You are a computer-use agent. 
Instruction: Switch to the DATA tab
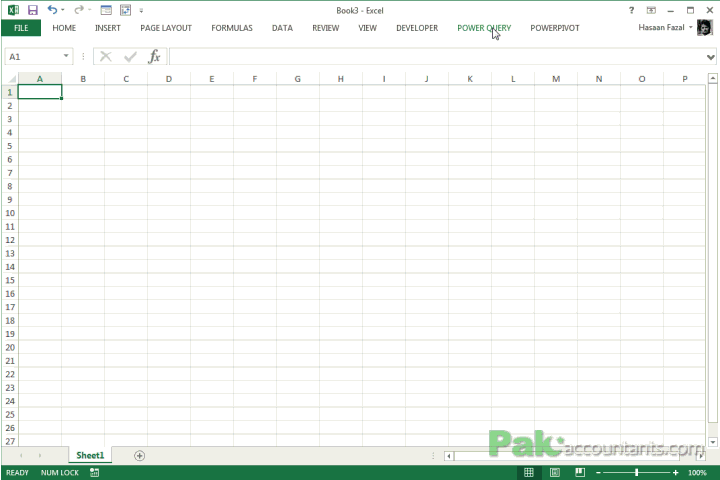(x=282, y=28)
